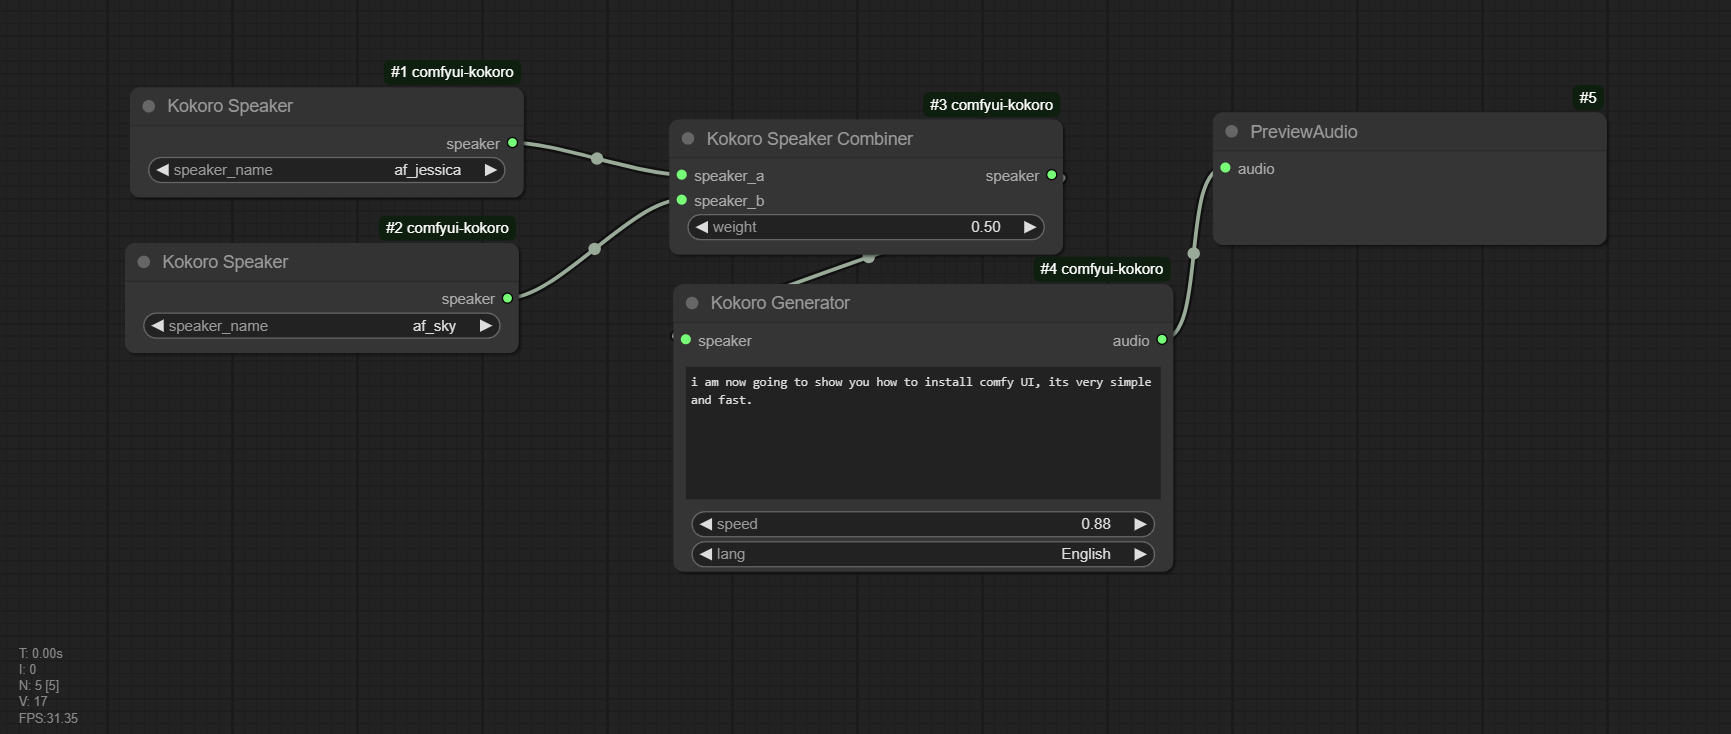Click speaker_b input port on Combiner
This screenshot has height=734, width=1731.
(x=682, y=200)
